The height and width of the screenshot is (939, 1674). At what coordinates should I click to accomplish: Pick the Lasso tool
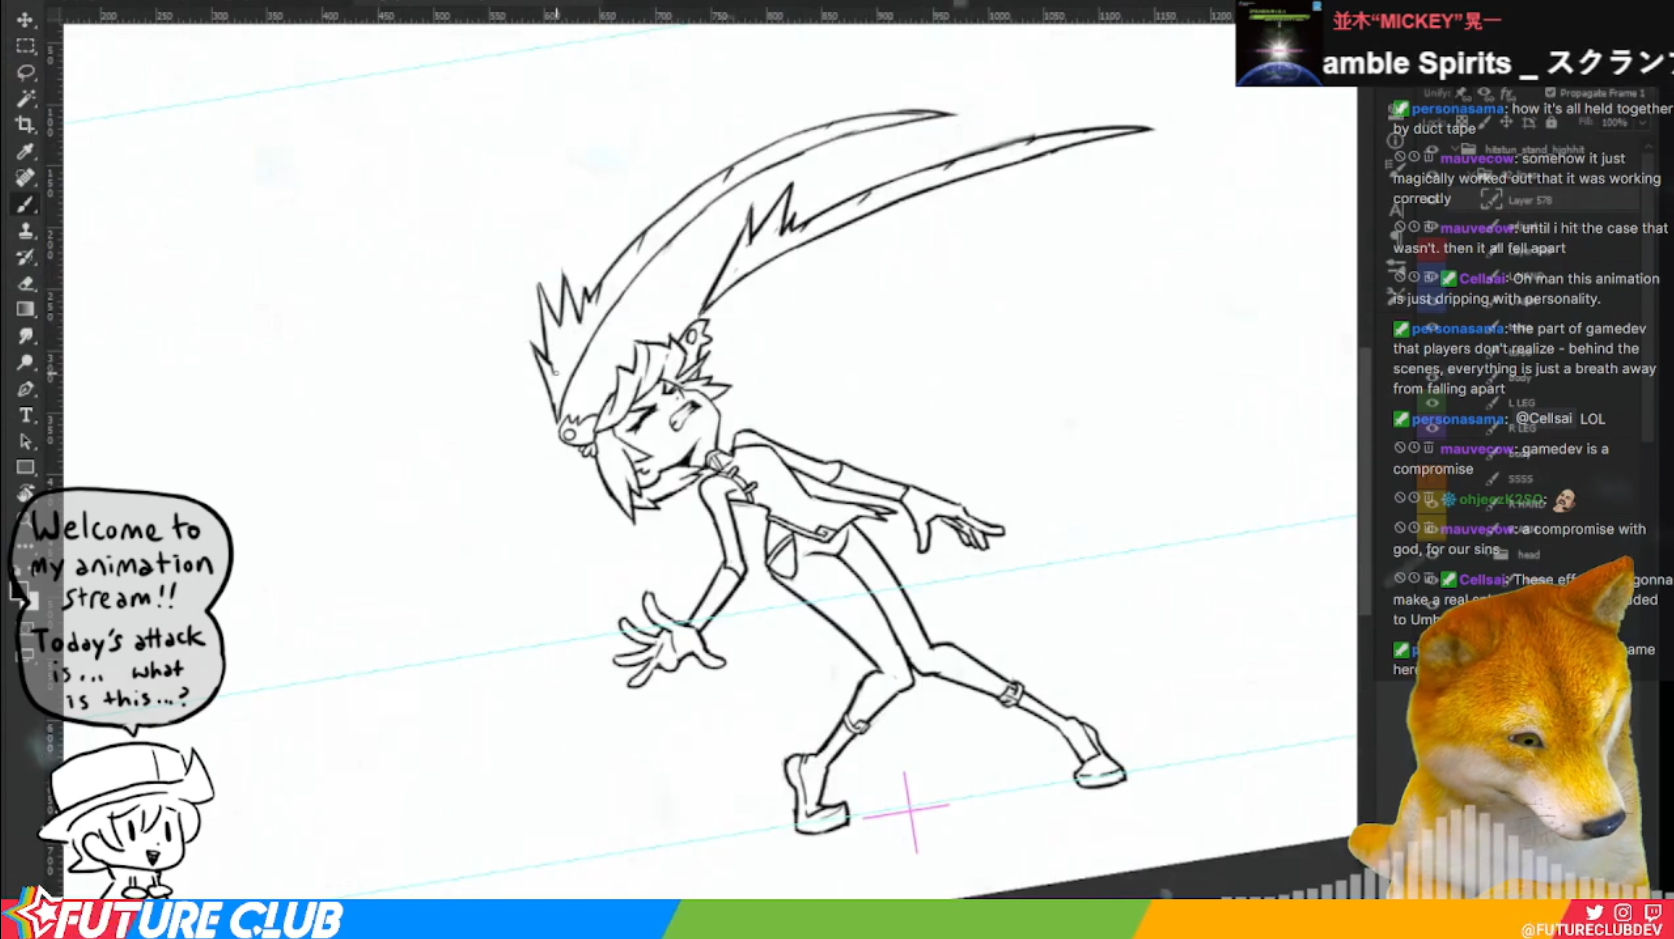26,73
